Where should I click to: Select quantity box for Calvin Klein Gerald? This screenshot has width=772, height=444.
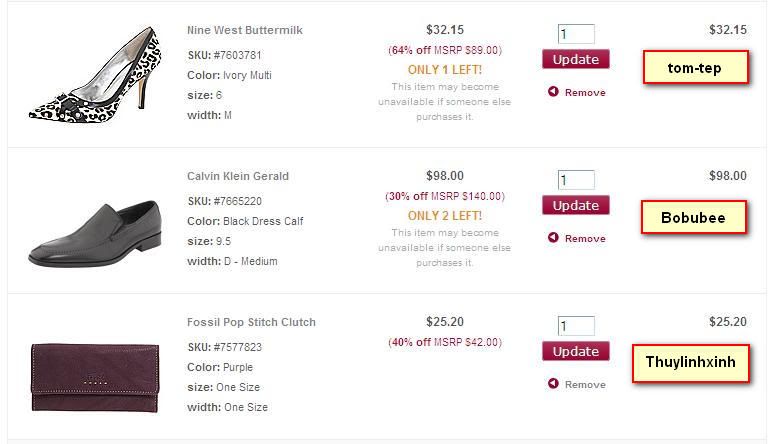[576, 180]
